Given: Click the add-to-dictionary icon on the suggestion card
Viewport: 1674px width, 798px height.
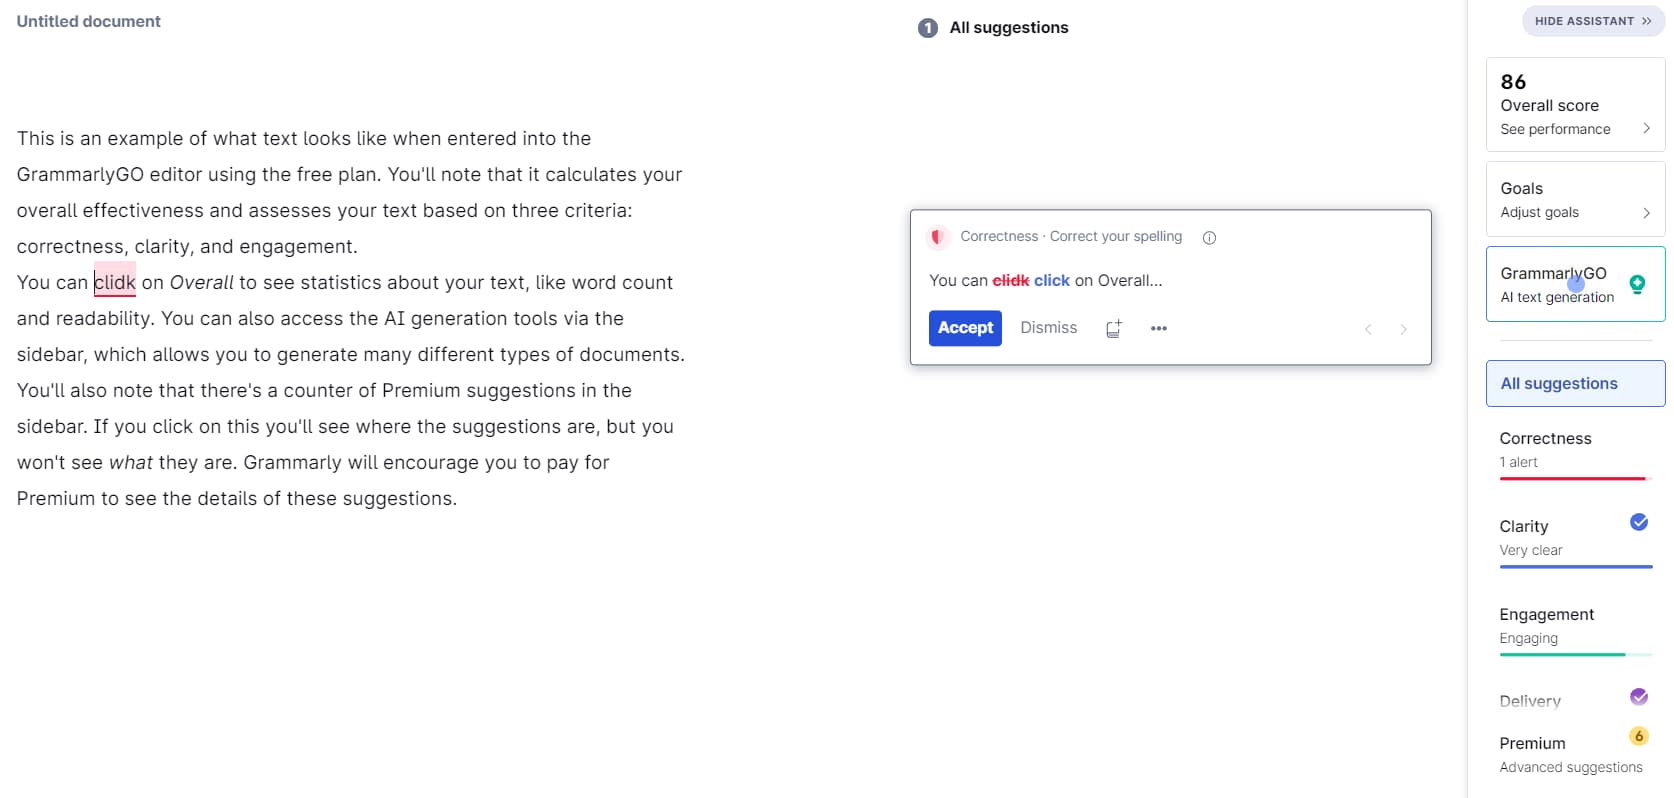Looking at the screenshot, I should point(1113,328).
